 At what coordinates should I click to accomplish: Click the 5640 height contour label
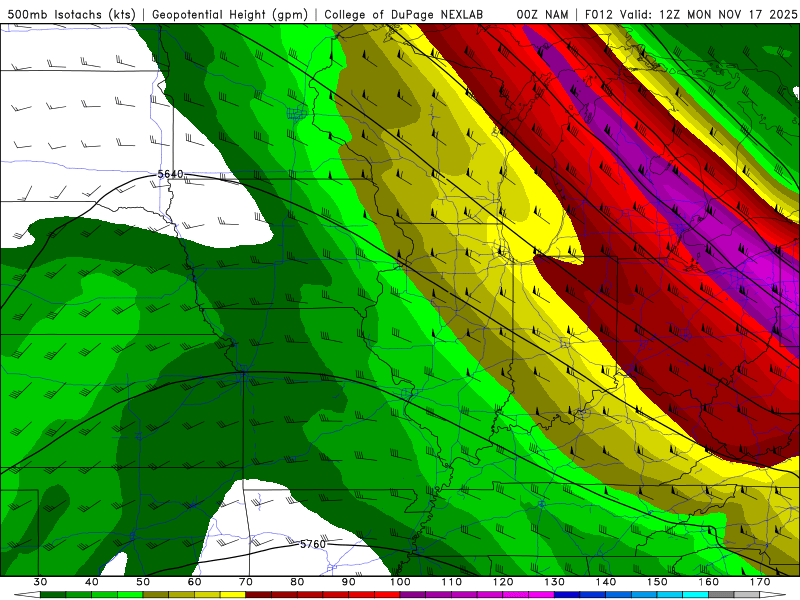tap(170, 174)
